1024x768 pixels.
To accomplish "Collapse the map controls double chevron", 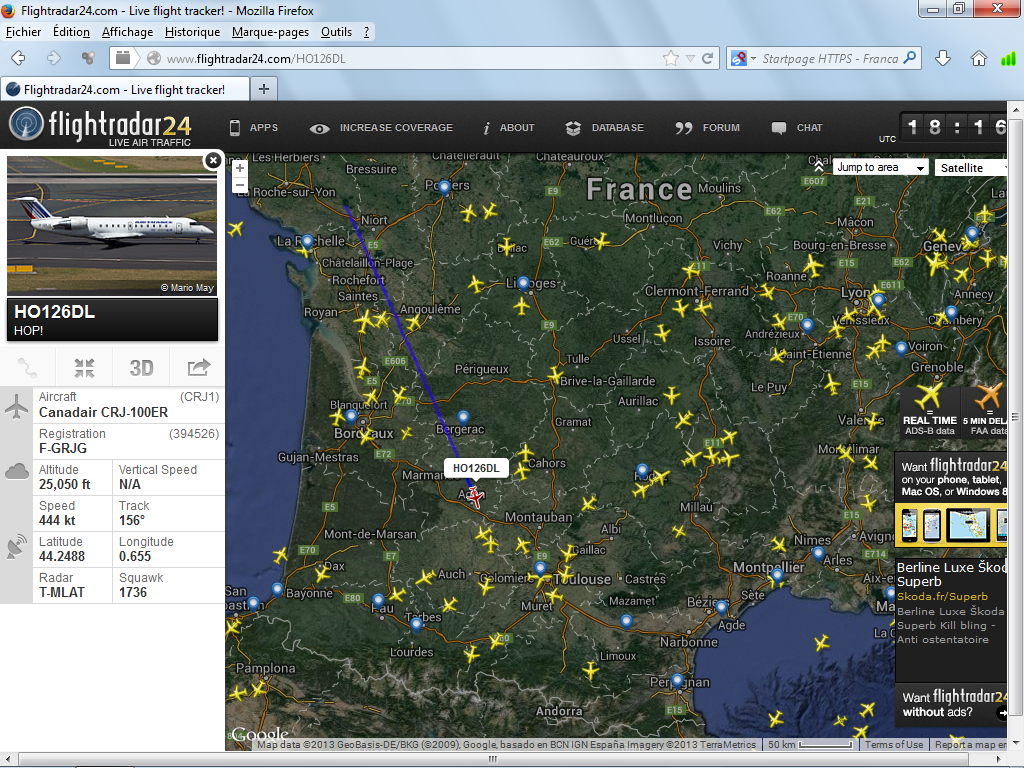I will click(x=819, y=167).
